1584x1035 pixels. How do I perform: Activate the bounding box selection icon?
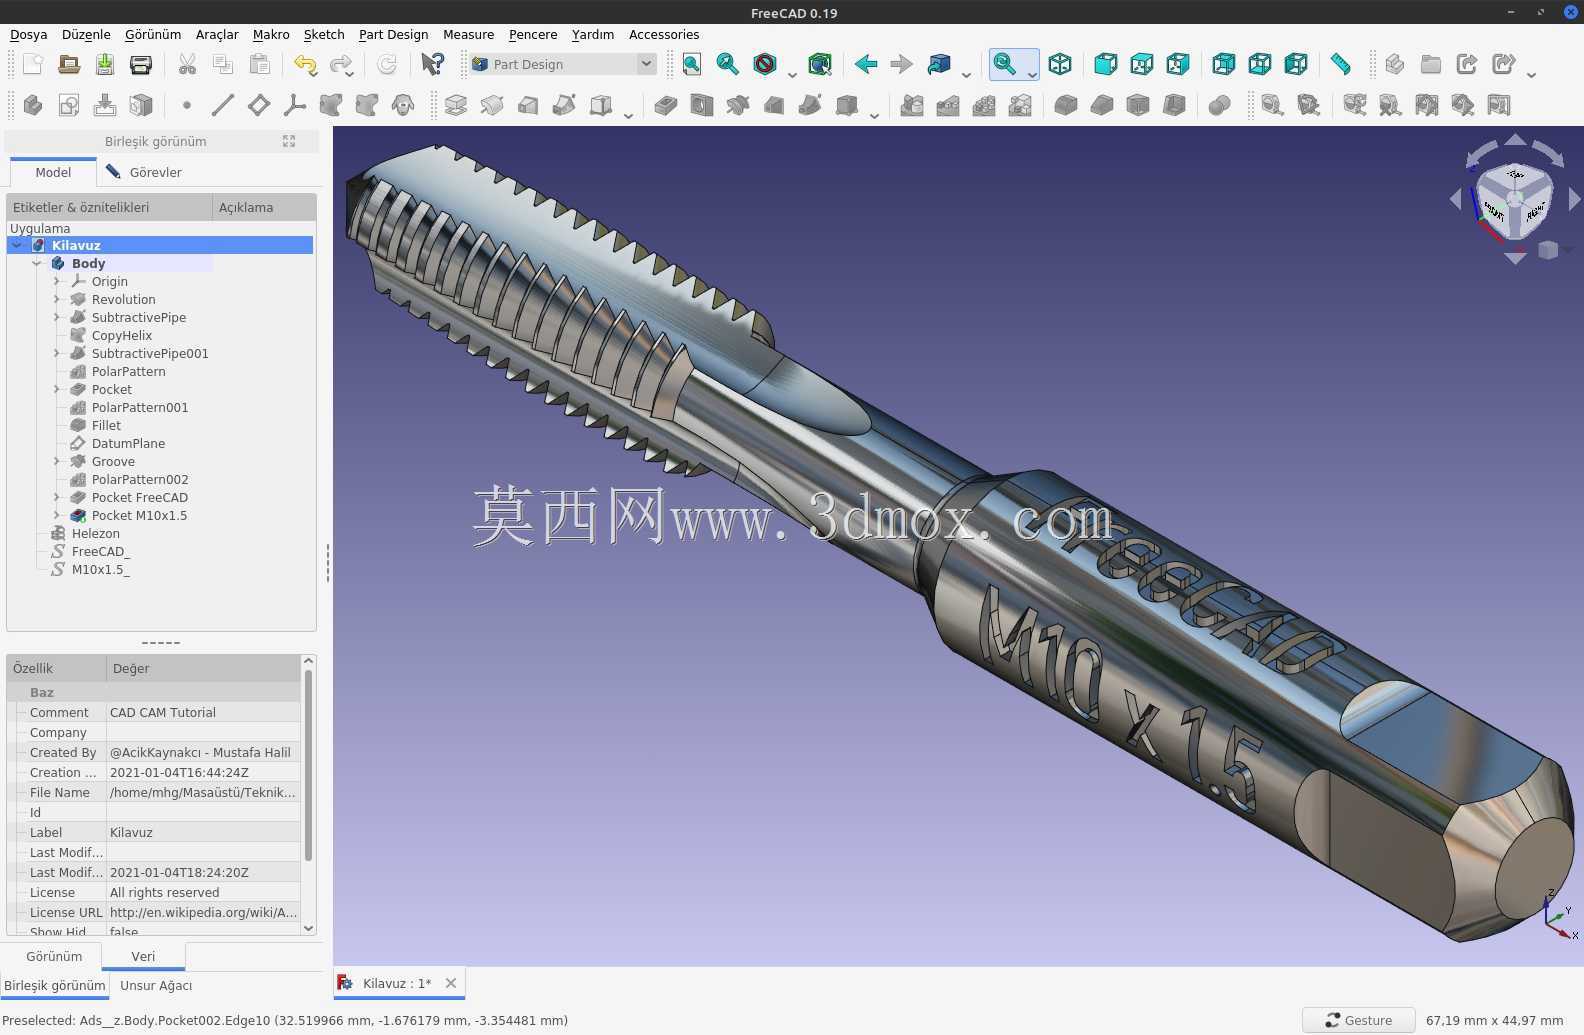(820, 64)
